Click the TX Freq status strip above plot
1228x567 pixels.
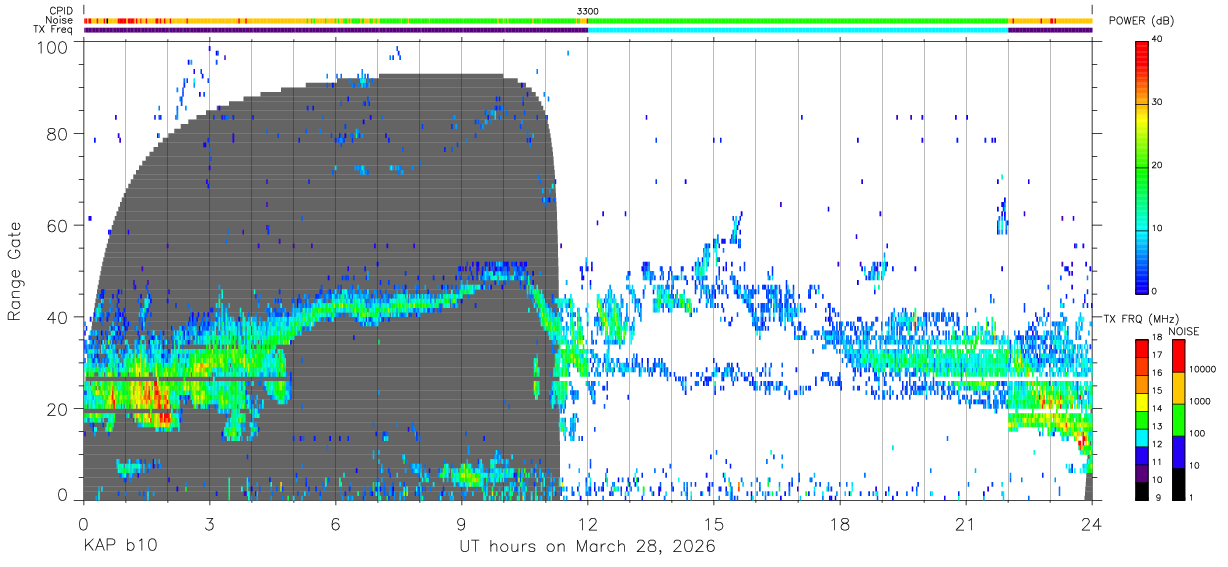[588, 30]
